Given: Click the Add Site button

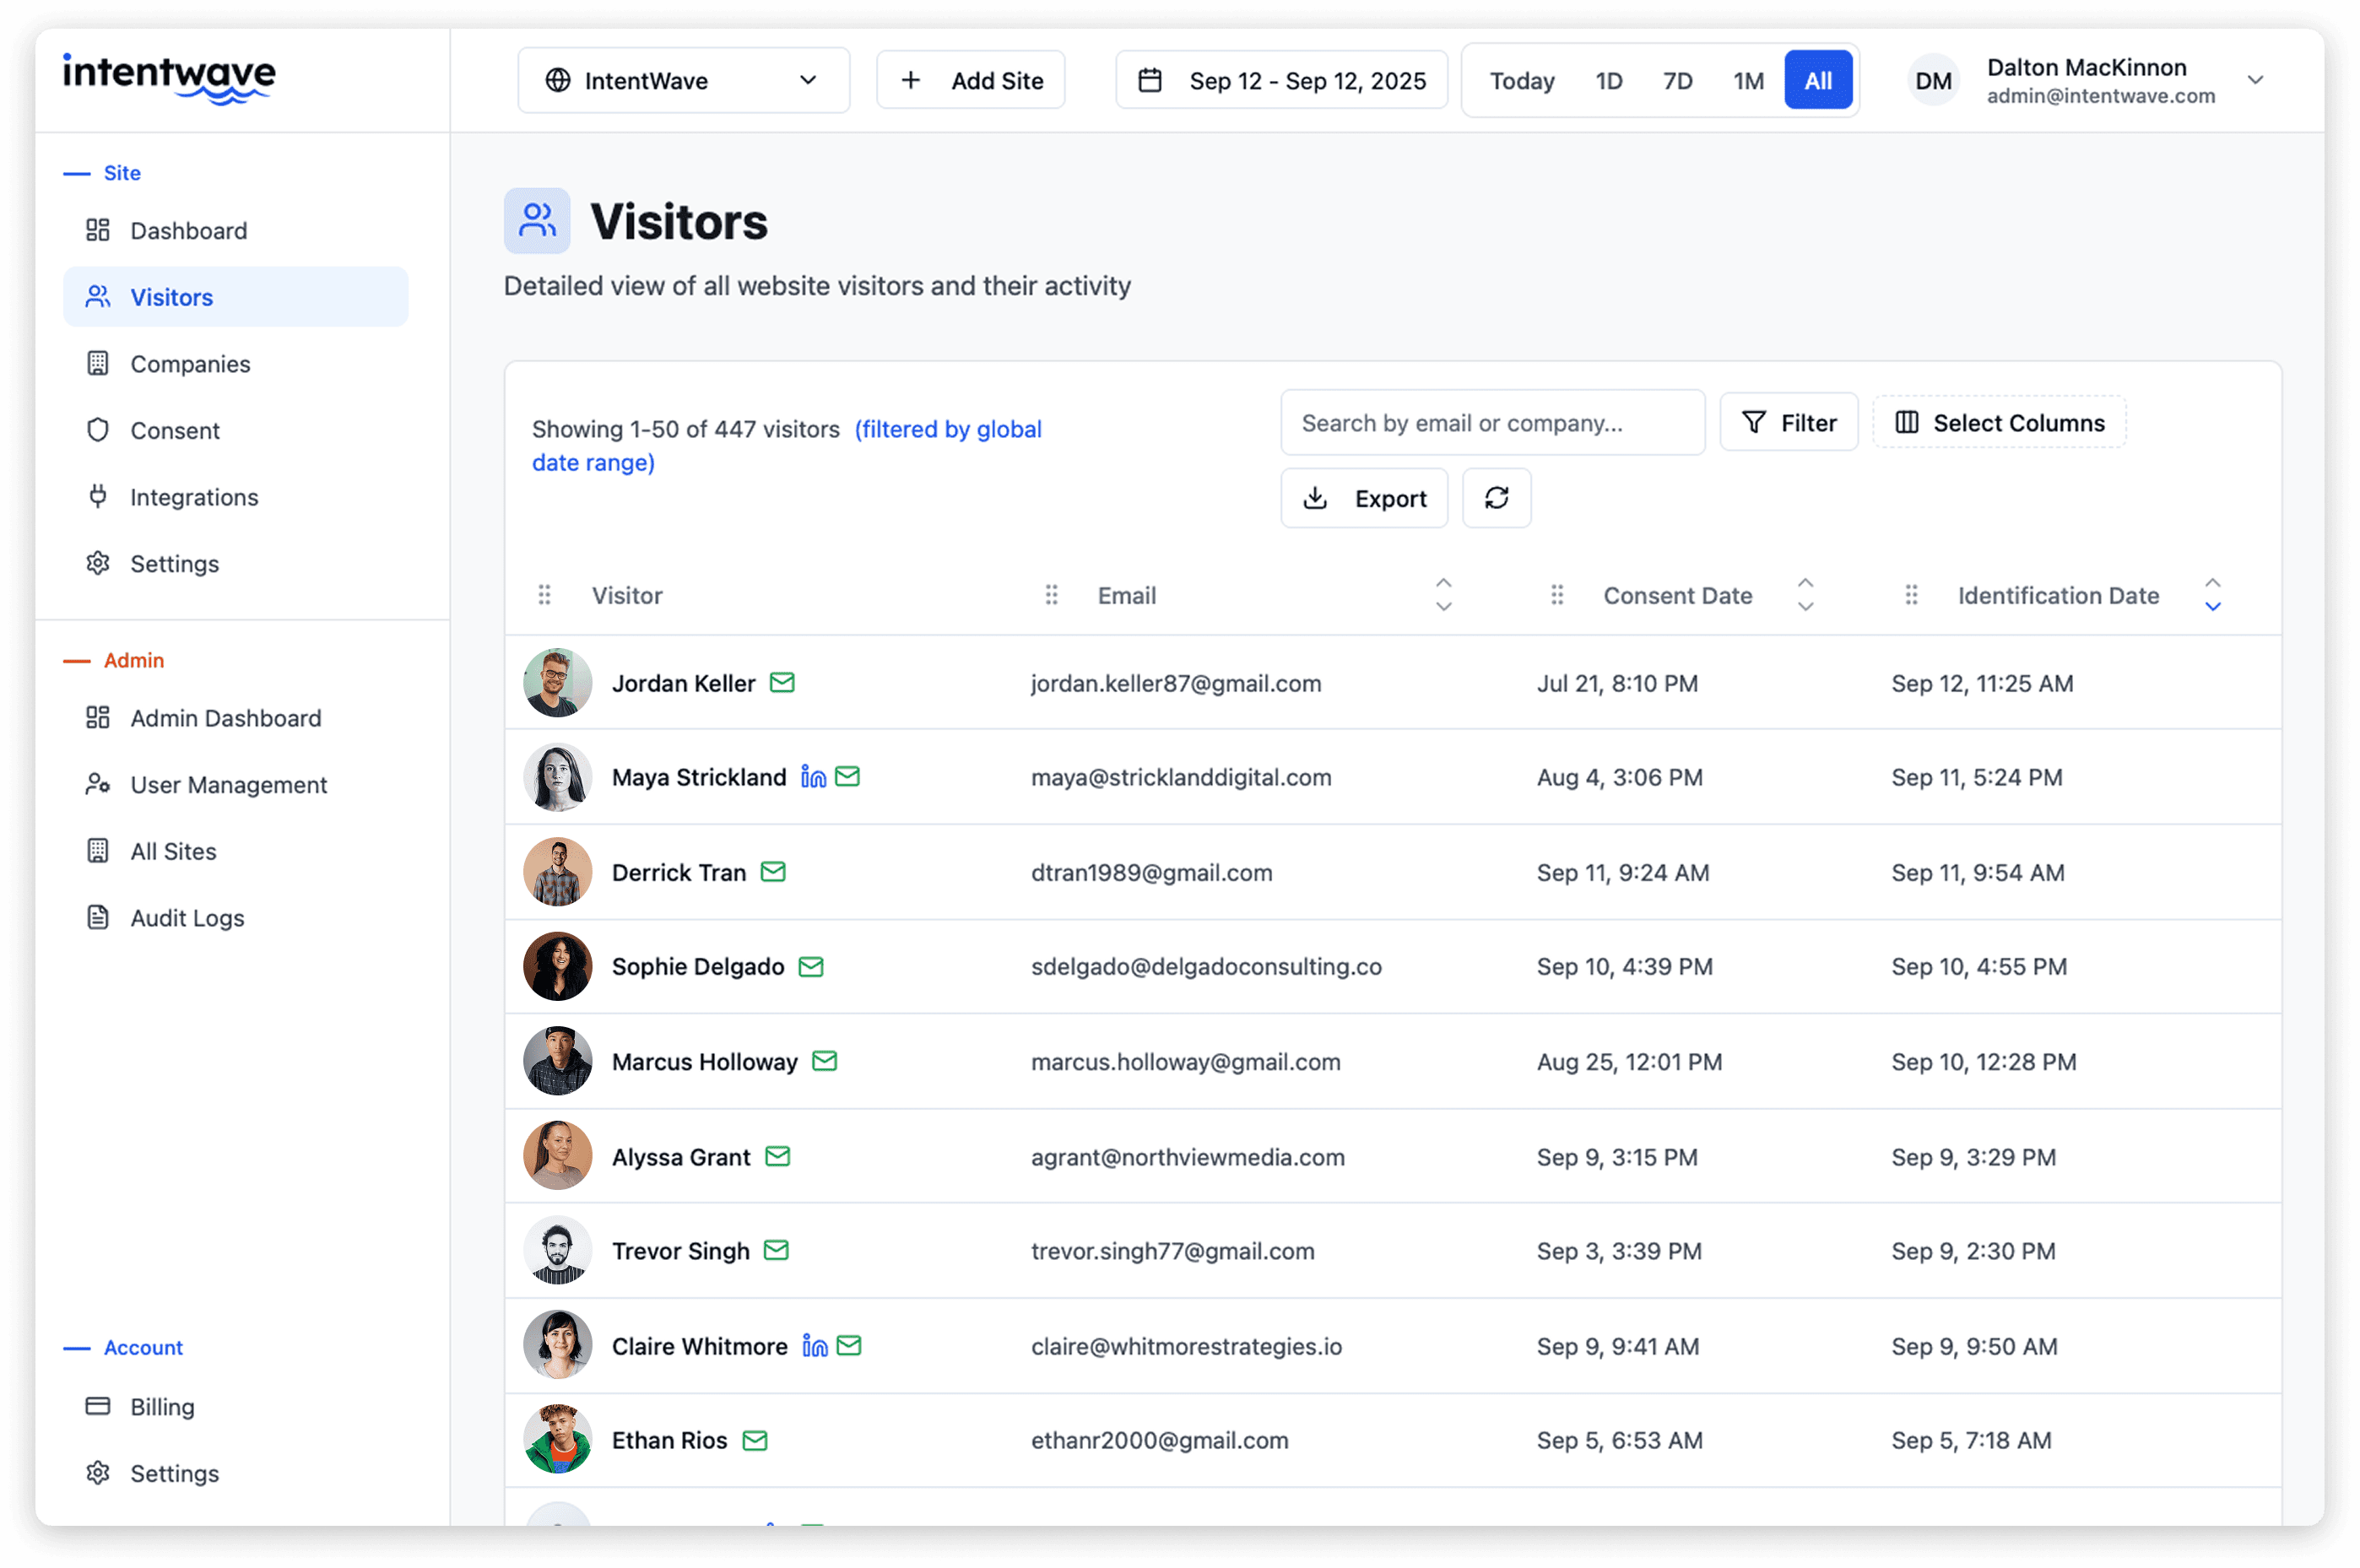Looking at the screenshot, I should [971, 80].
